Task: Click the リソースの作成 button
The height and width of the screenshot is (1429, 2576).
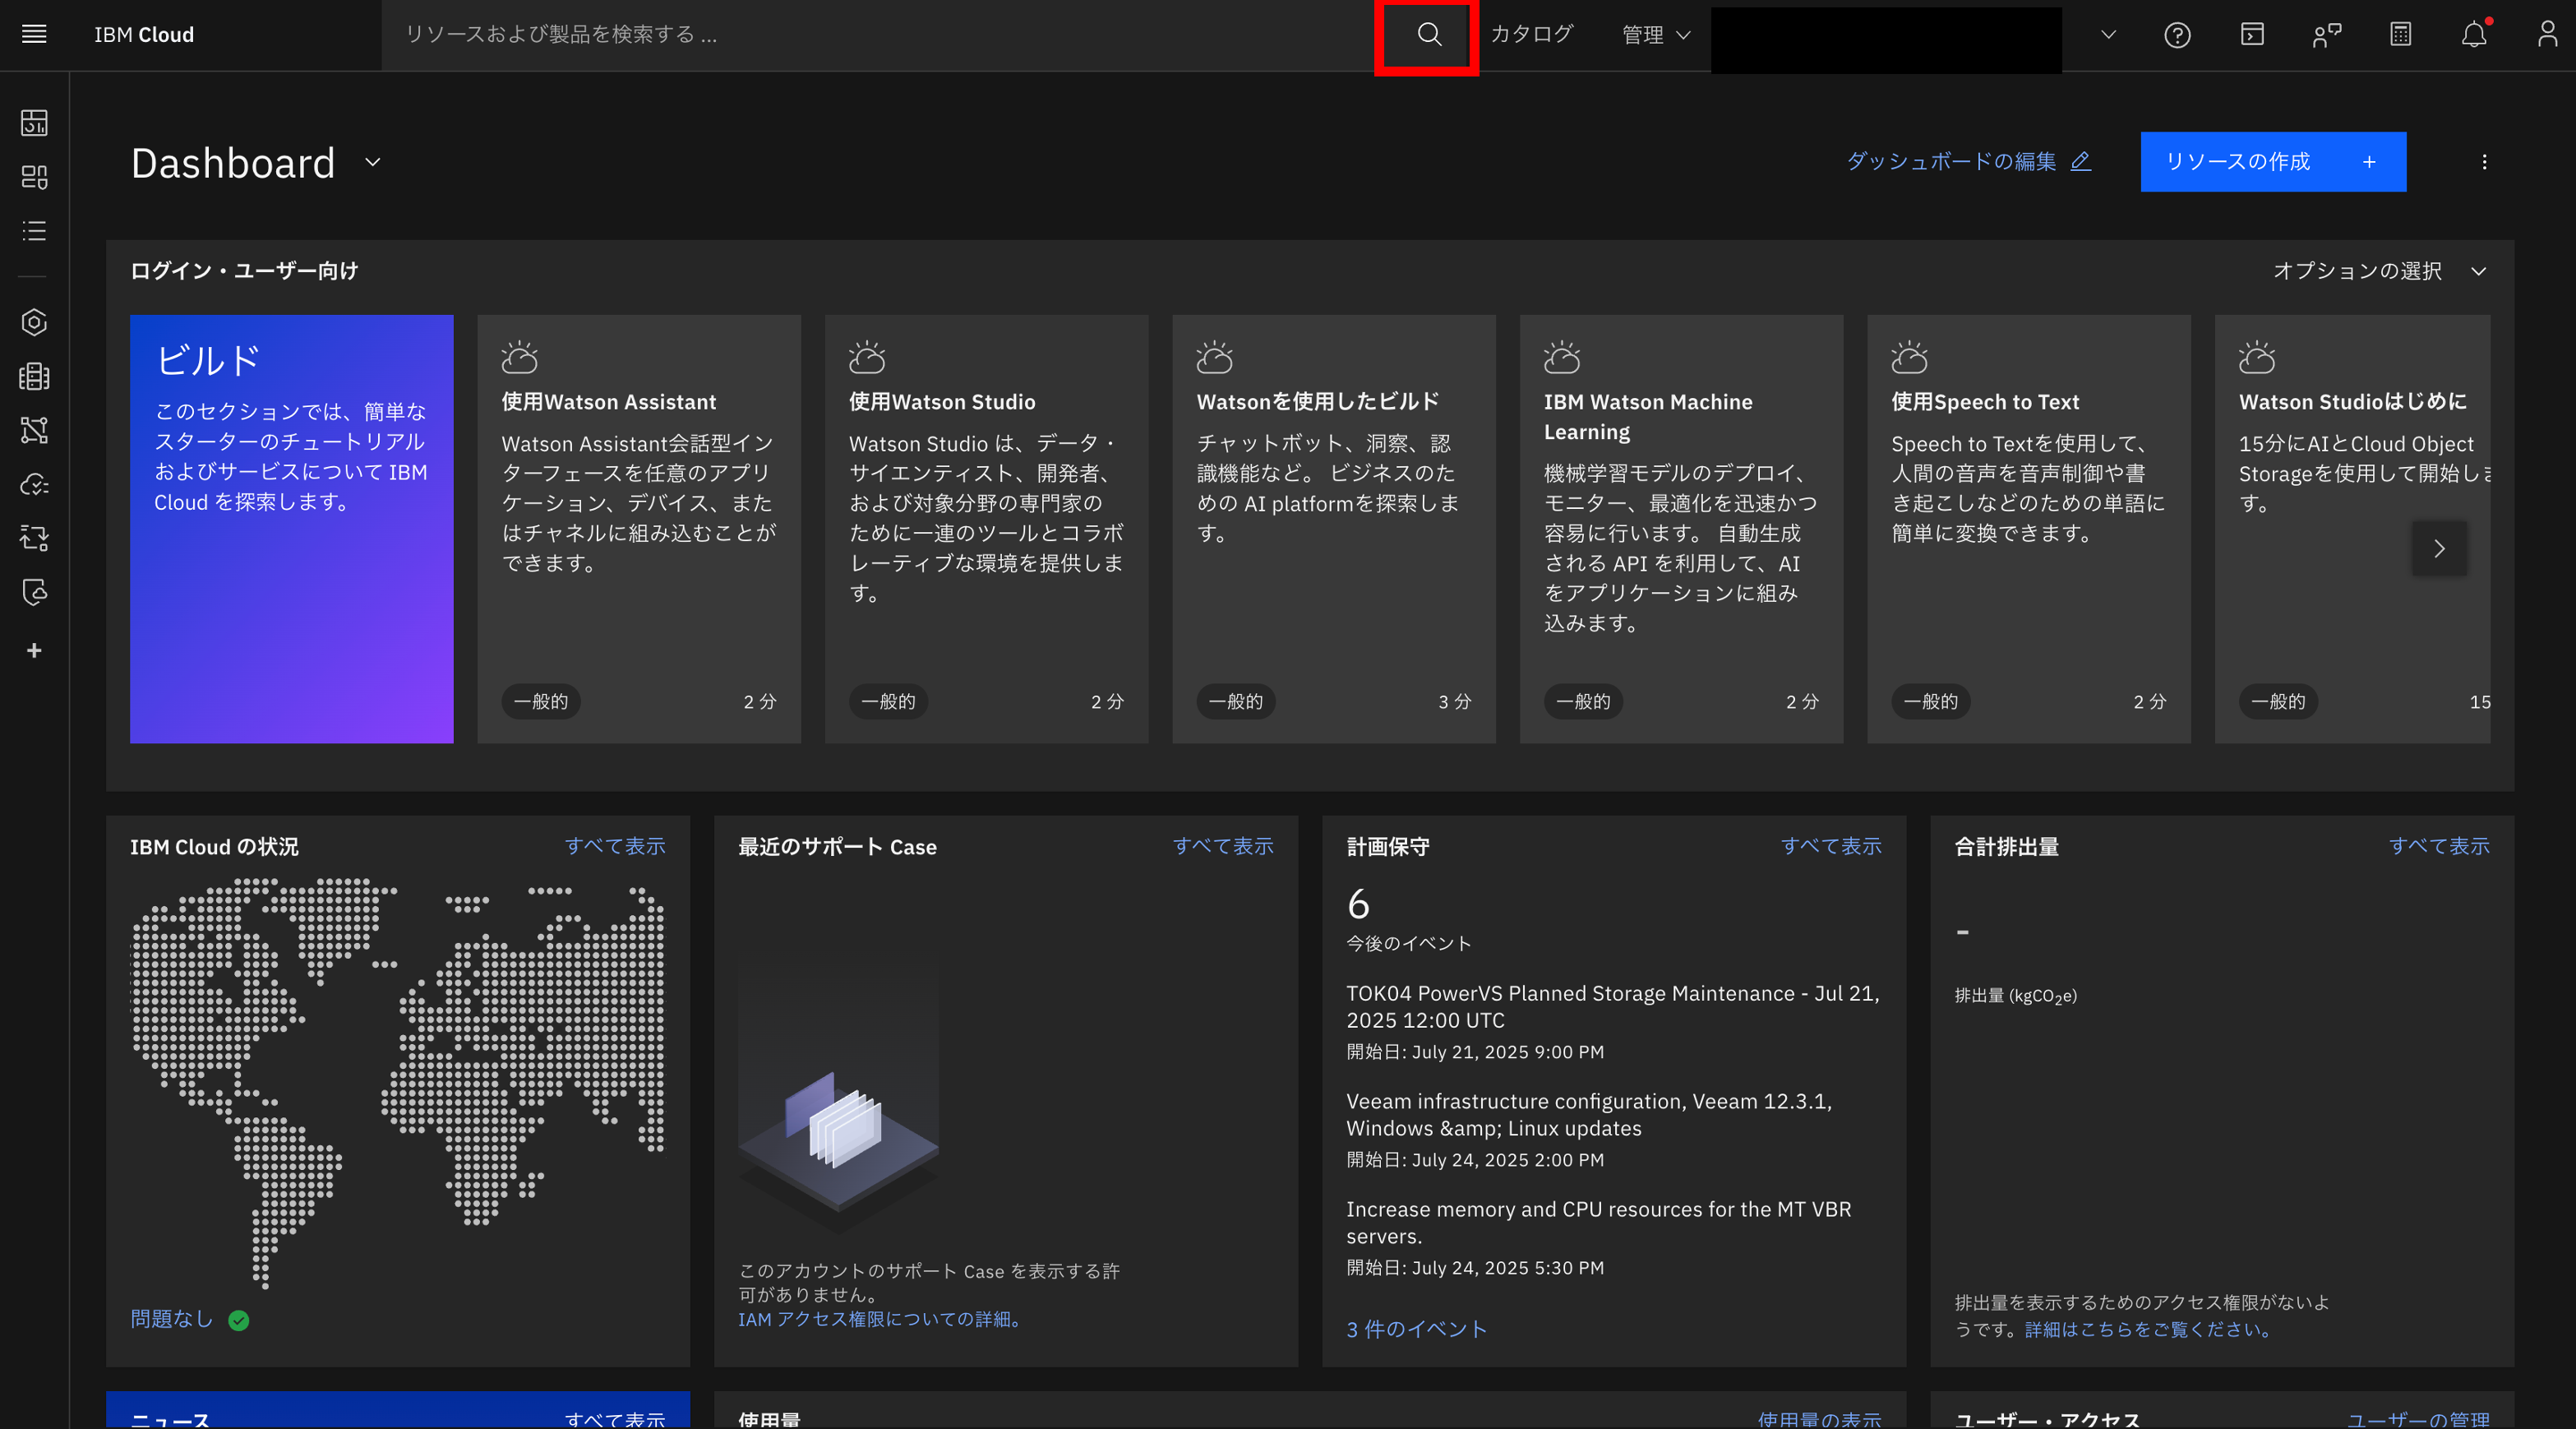Action: (2272, 162)
